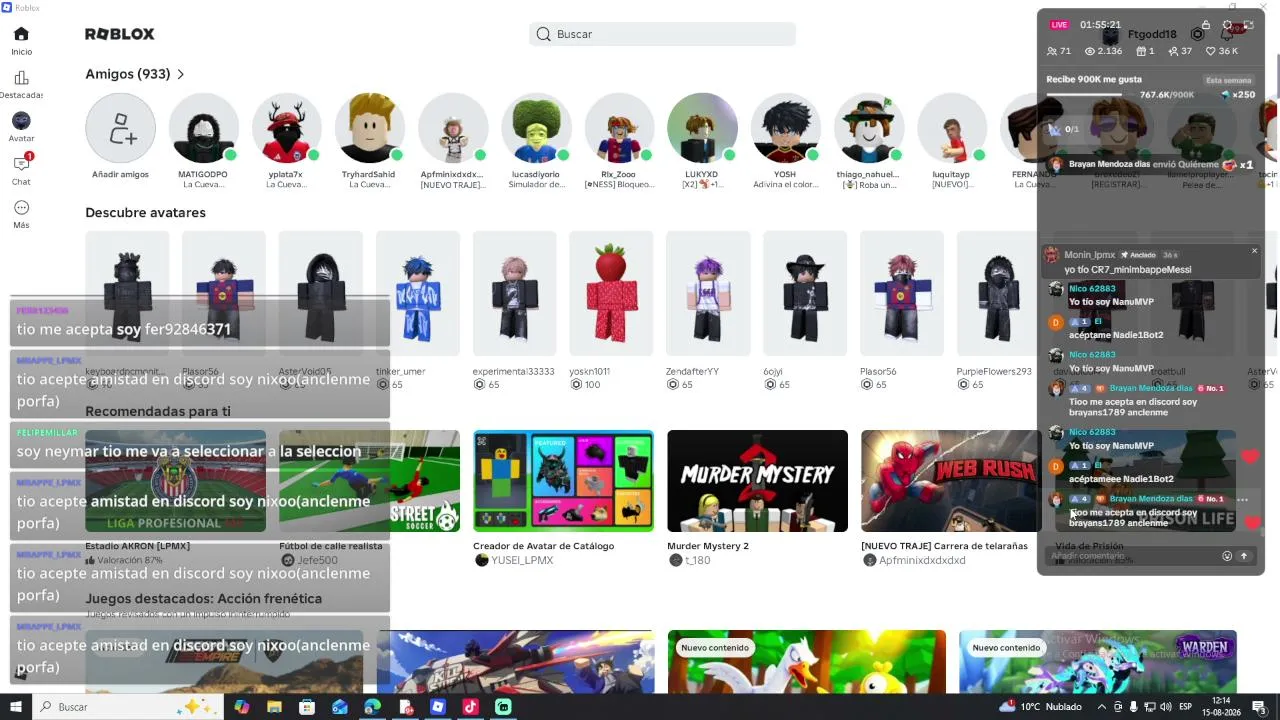
Task: Open Apfminixdxdxdxd creator link
Action: [922, 561]
